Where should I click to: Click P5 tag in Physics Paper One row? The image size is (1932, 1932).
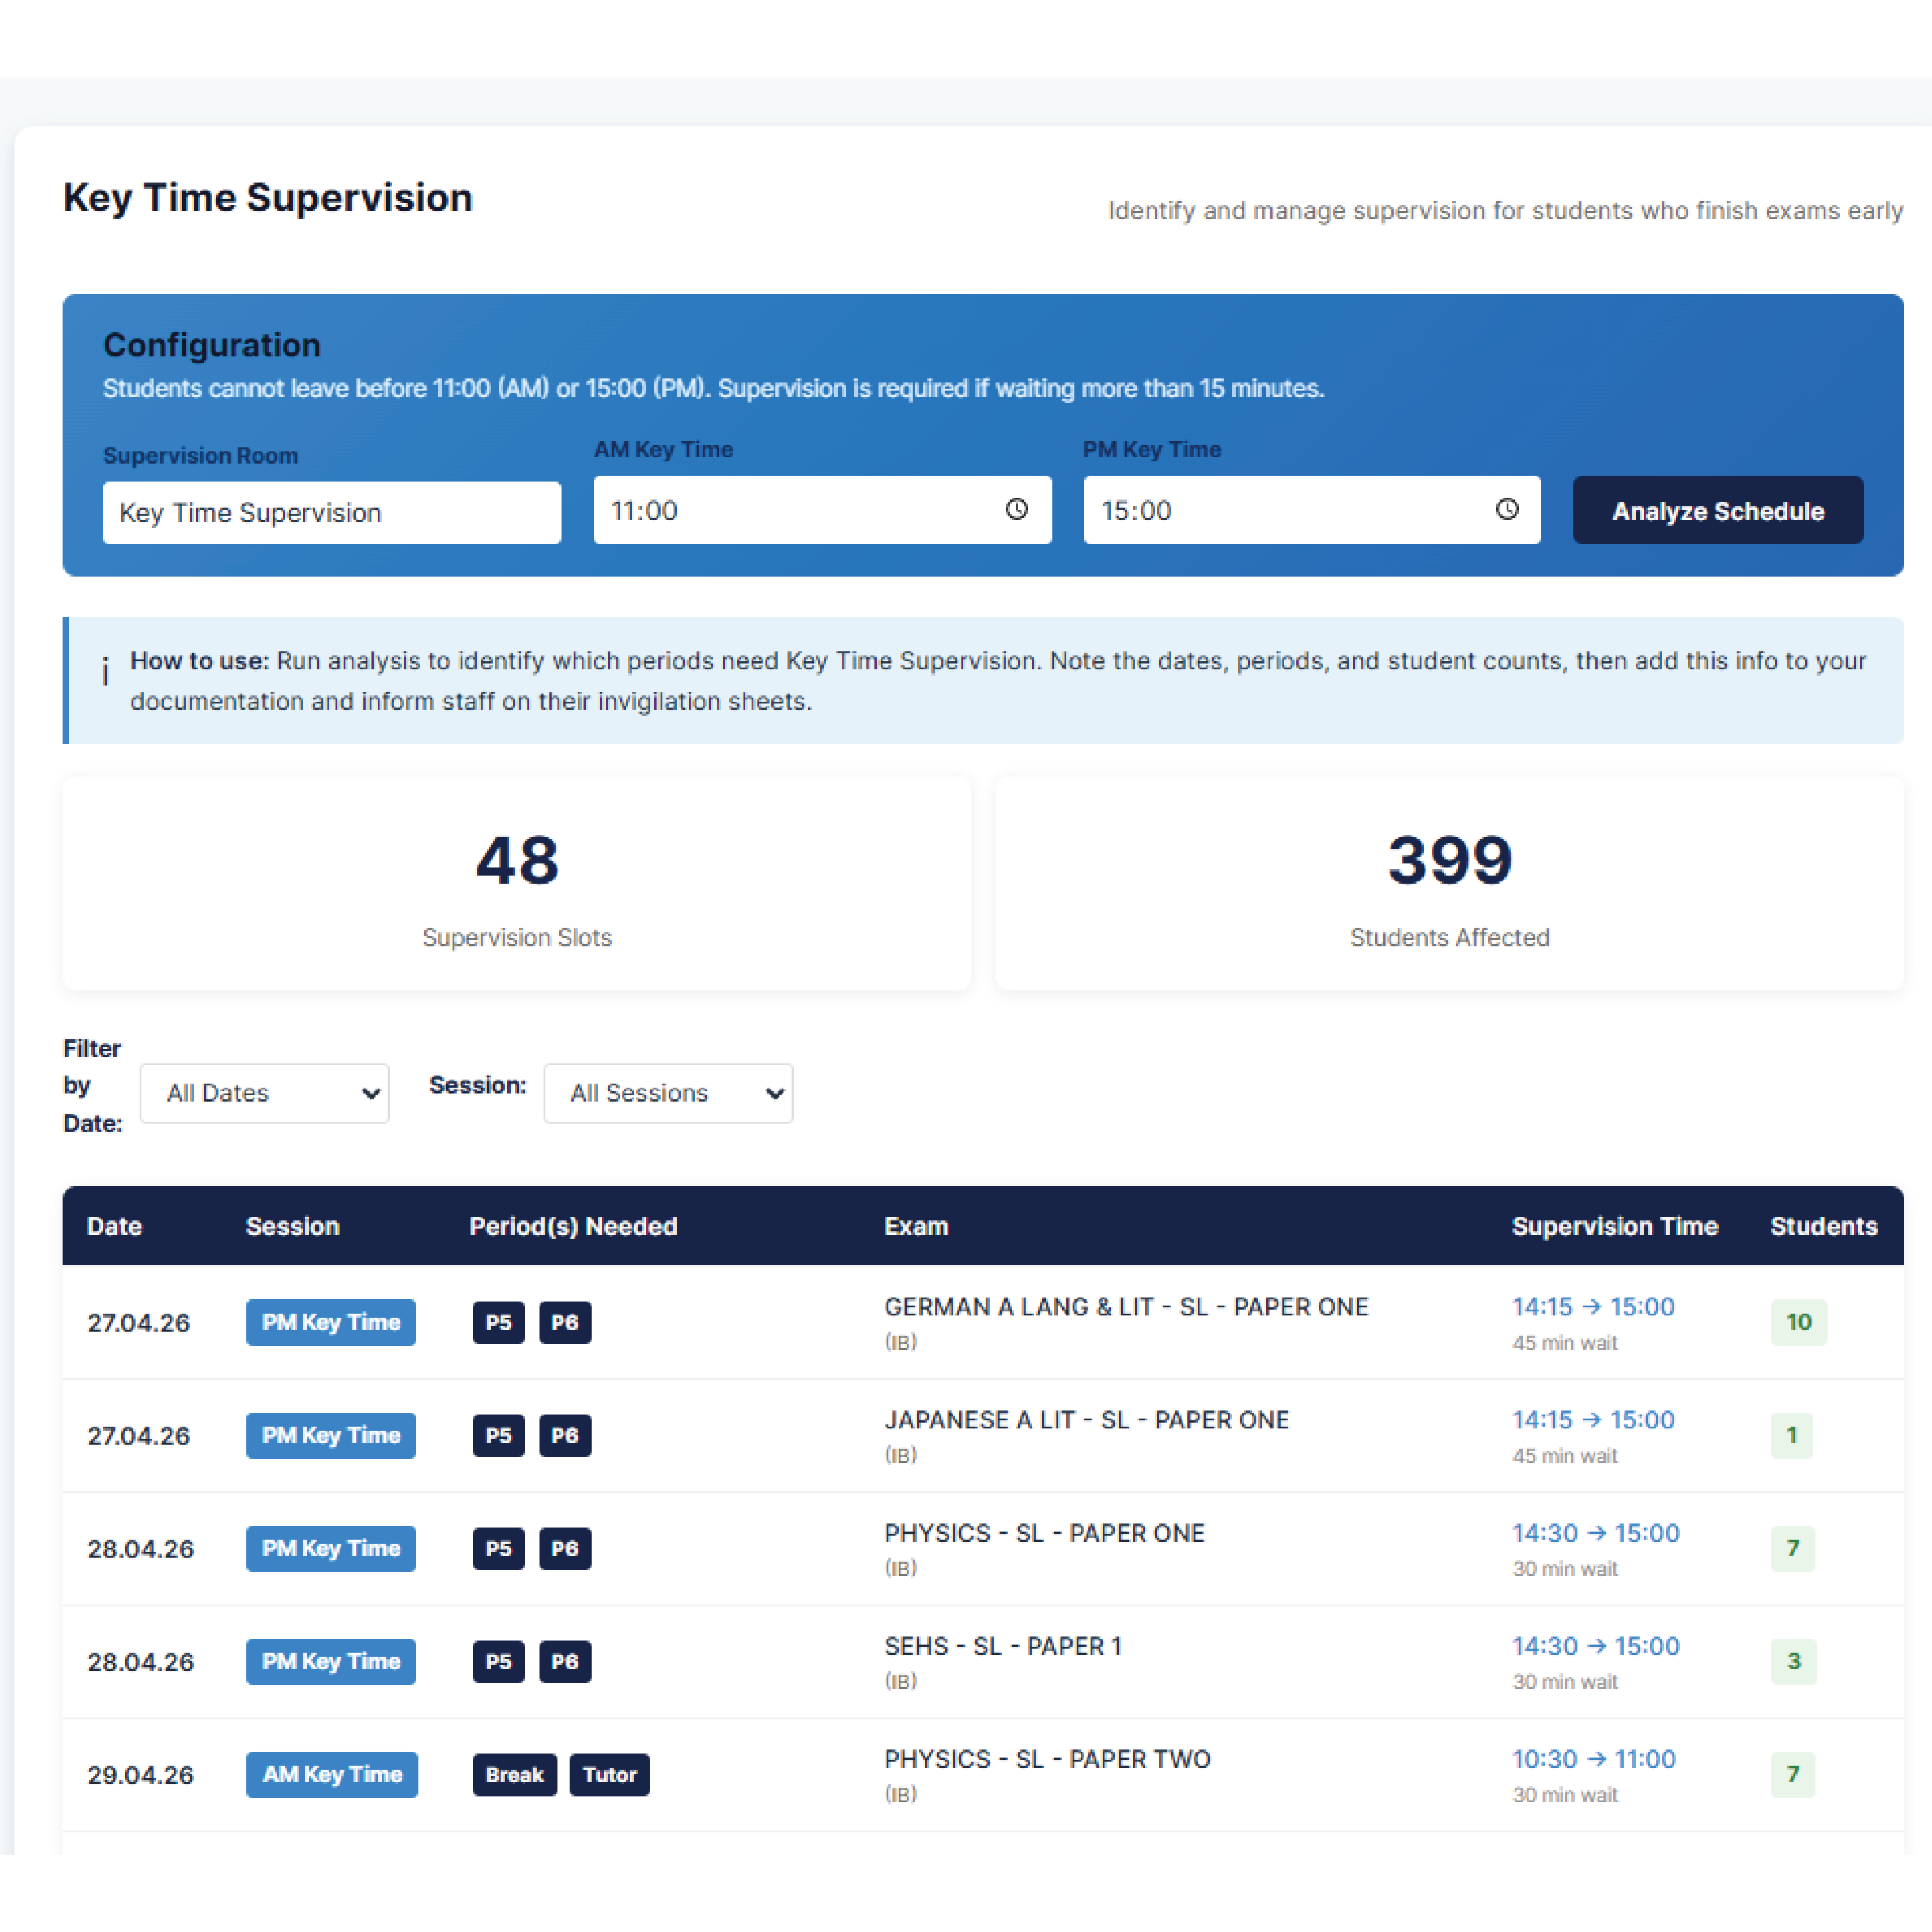[x=499, y=1548]
